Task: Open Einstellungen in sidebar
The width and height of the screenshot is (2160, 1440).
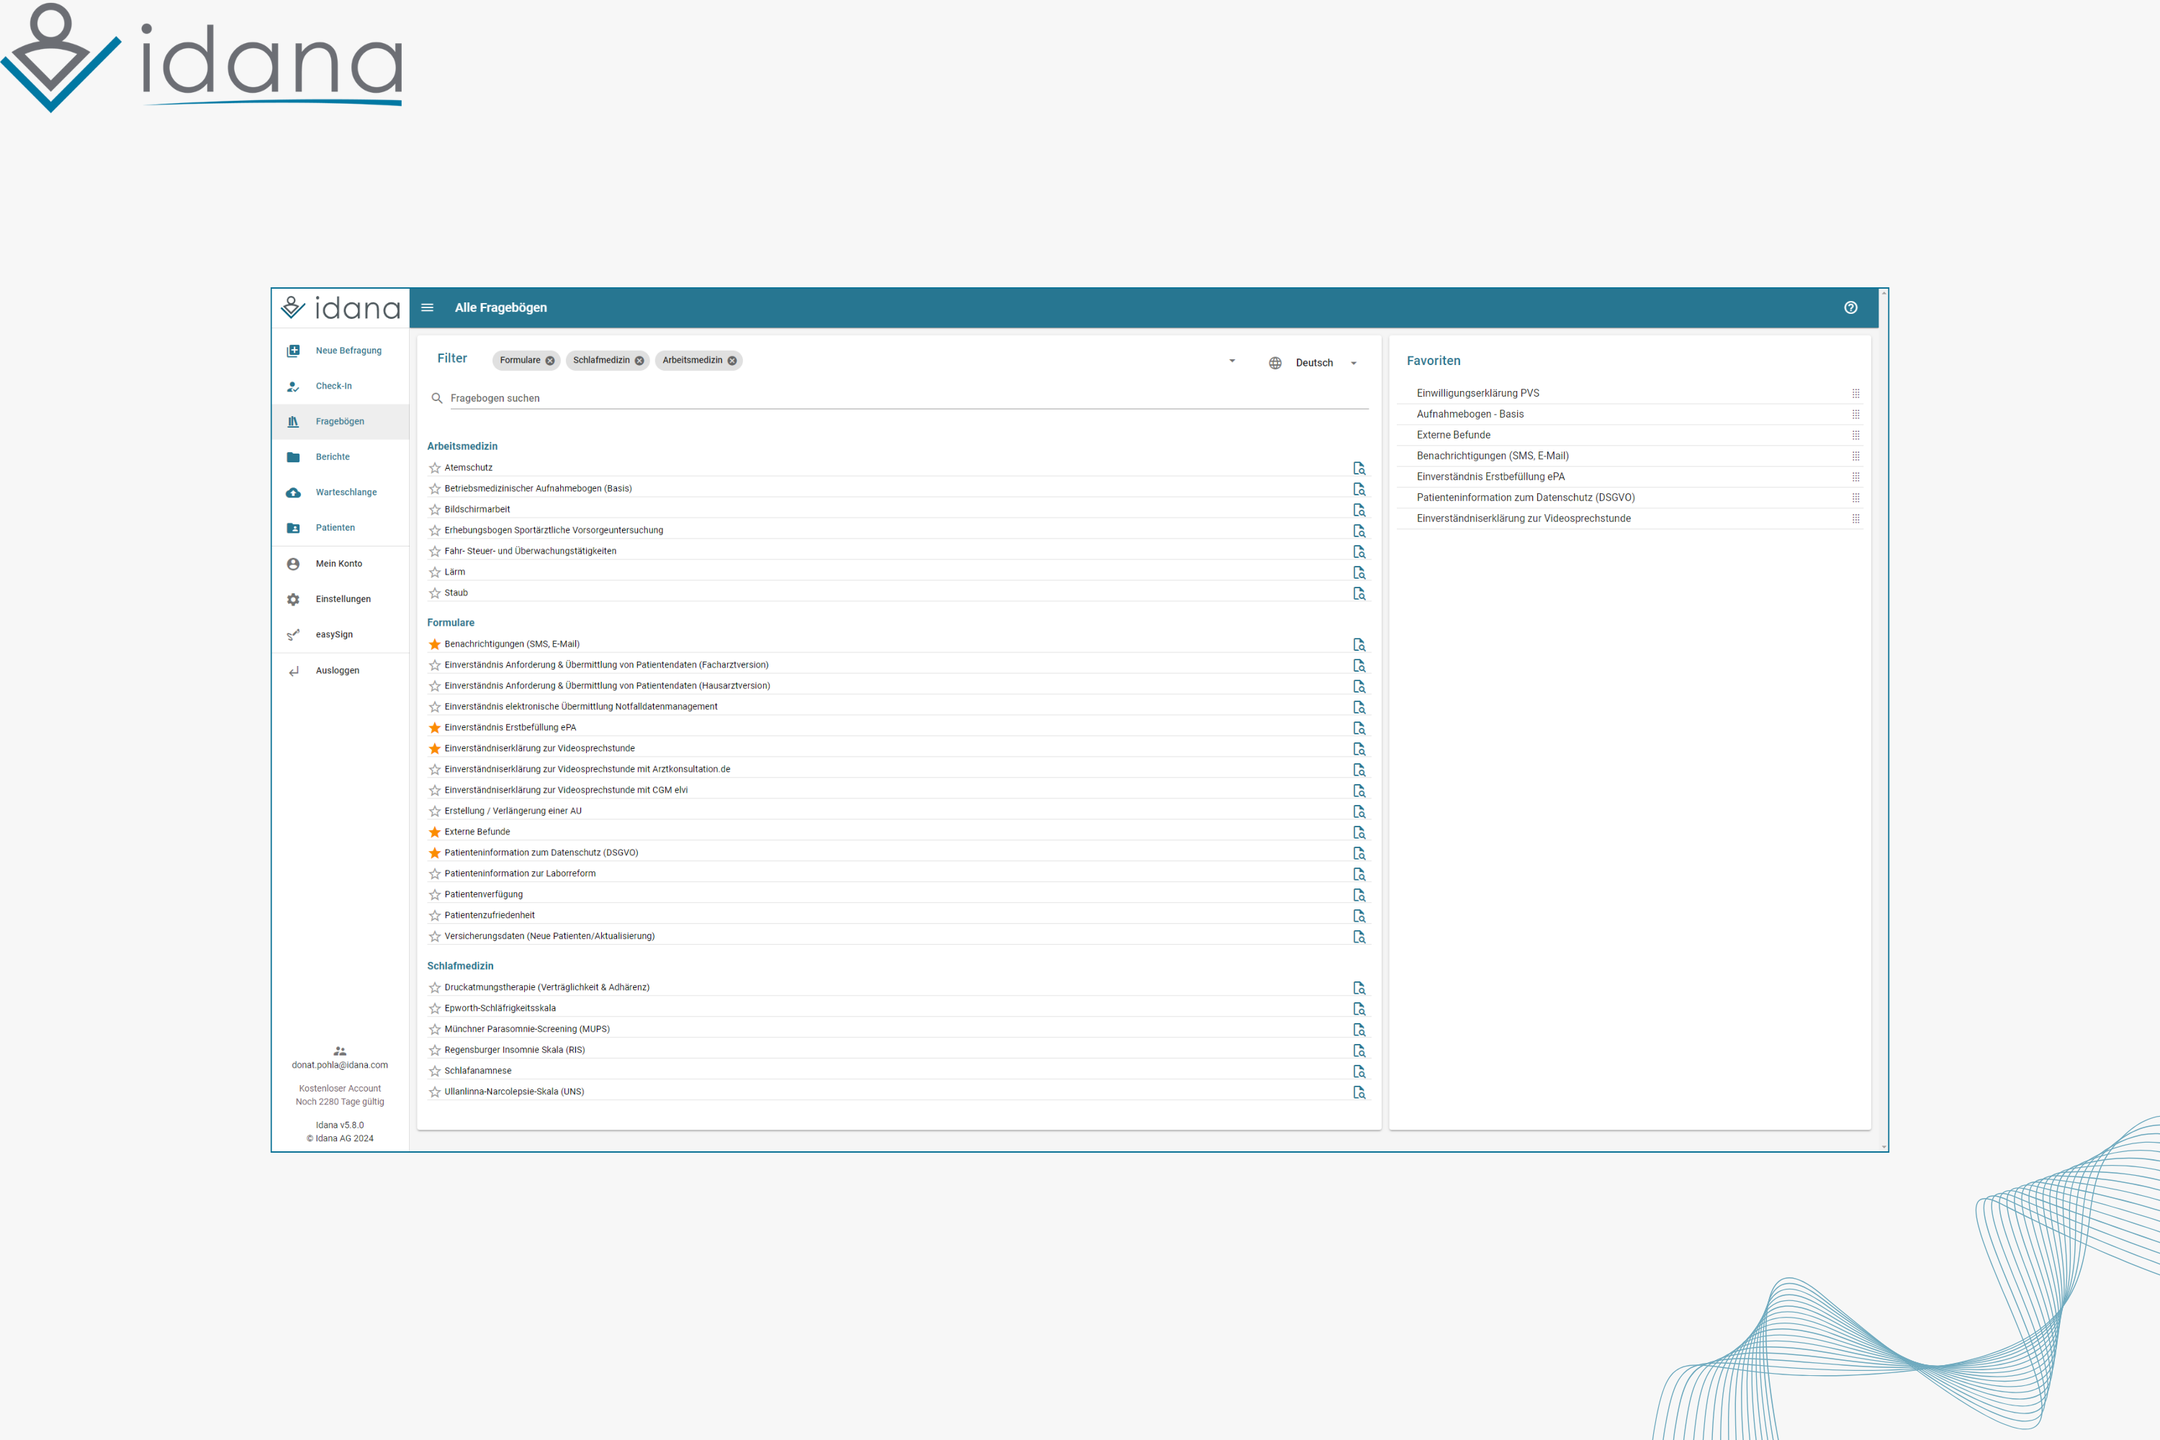Action: pyautogui.click(x=343, y=599)
